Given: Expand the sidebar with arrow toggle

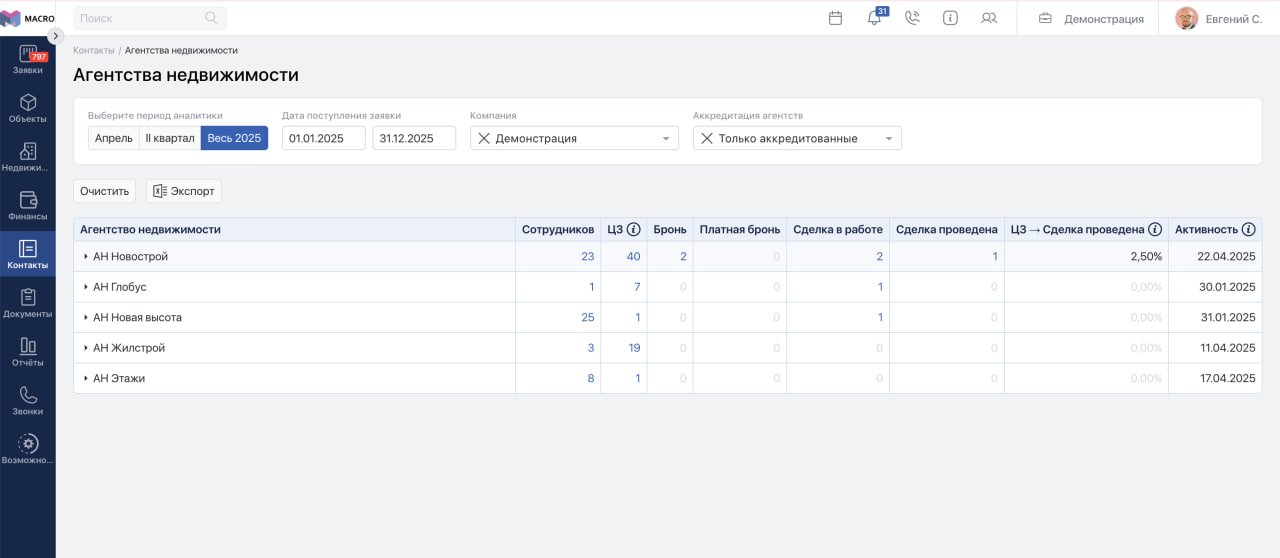Looking at the screenshot, I should pos(56,35).
